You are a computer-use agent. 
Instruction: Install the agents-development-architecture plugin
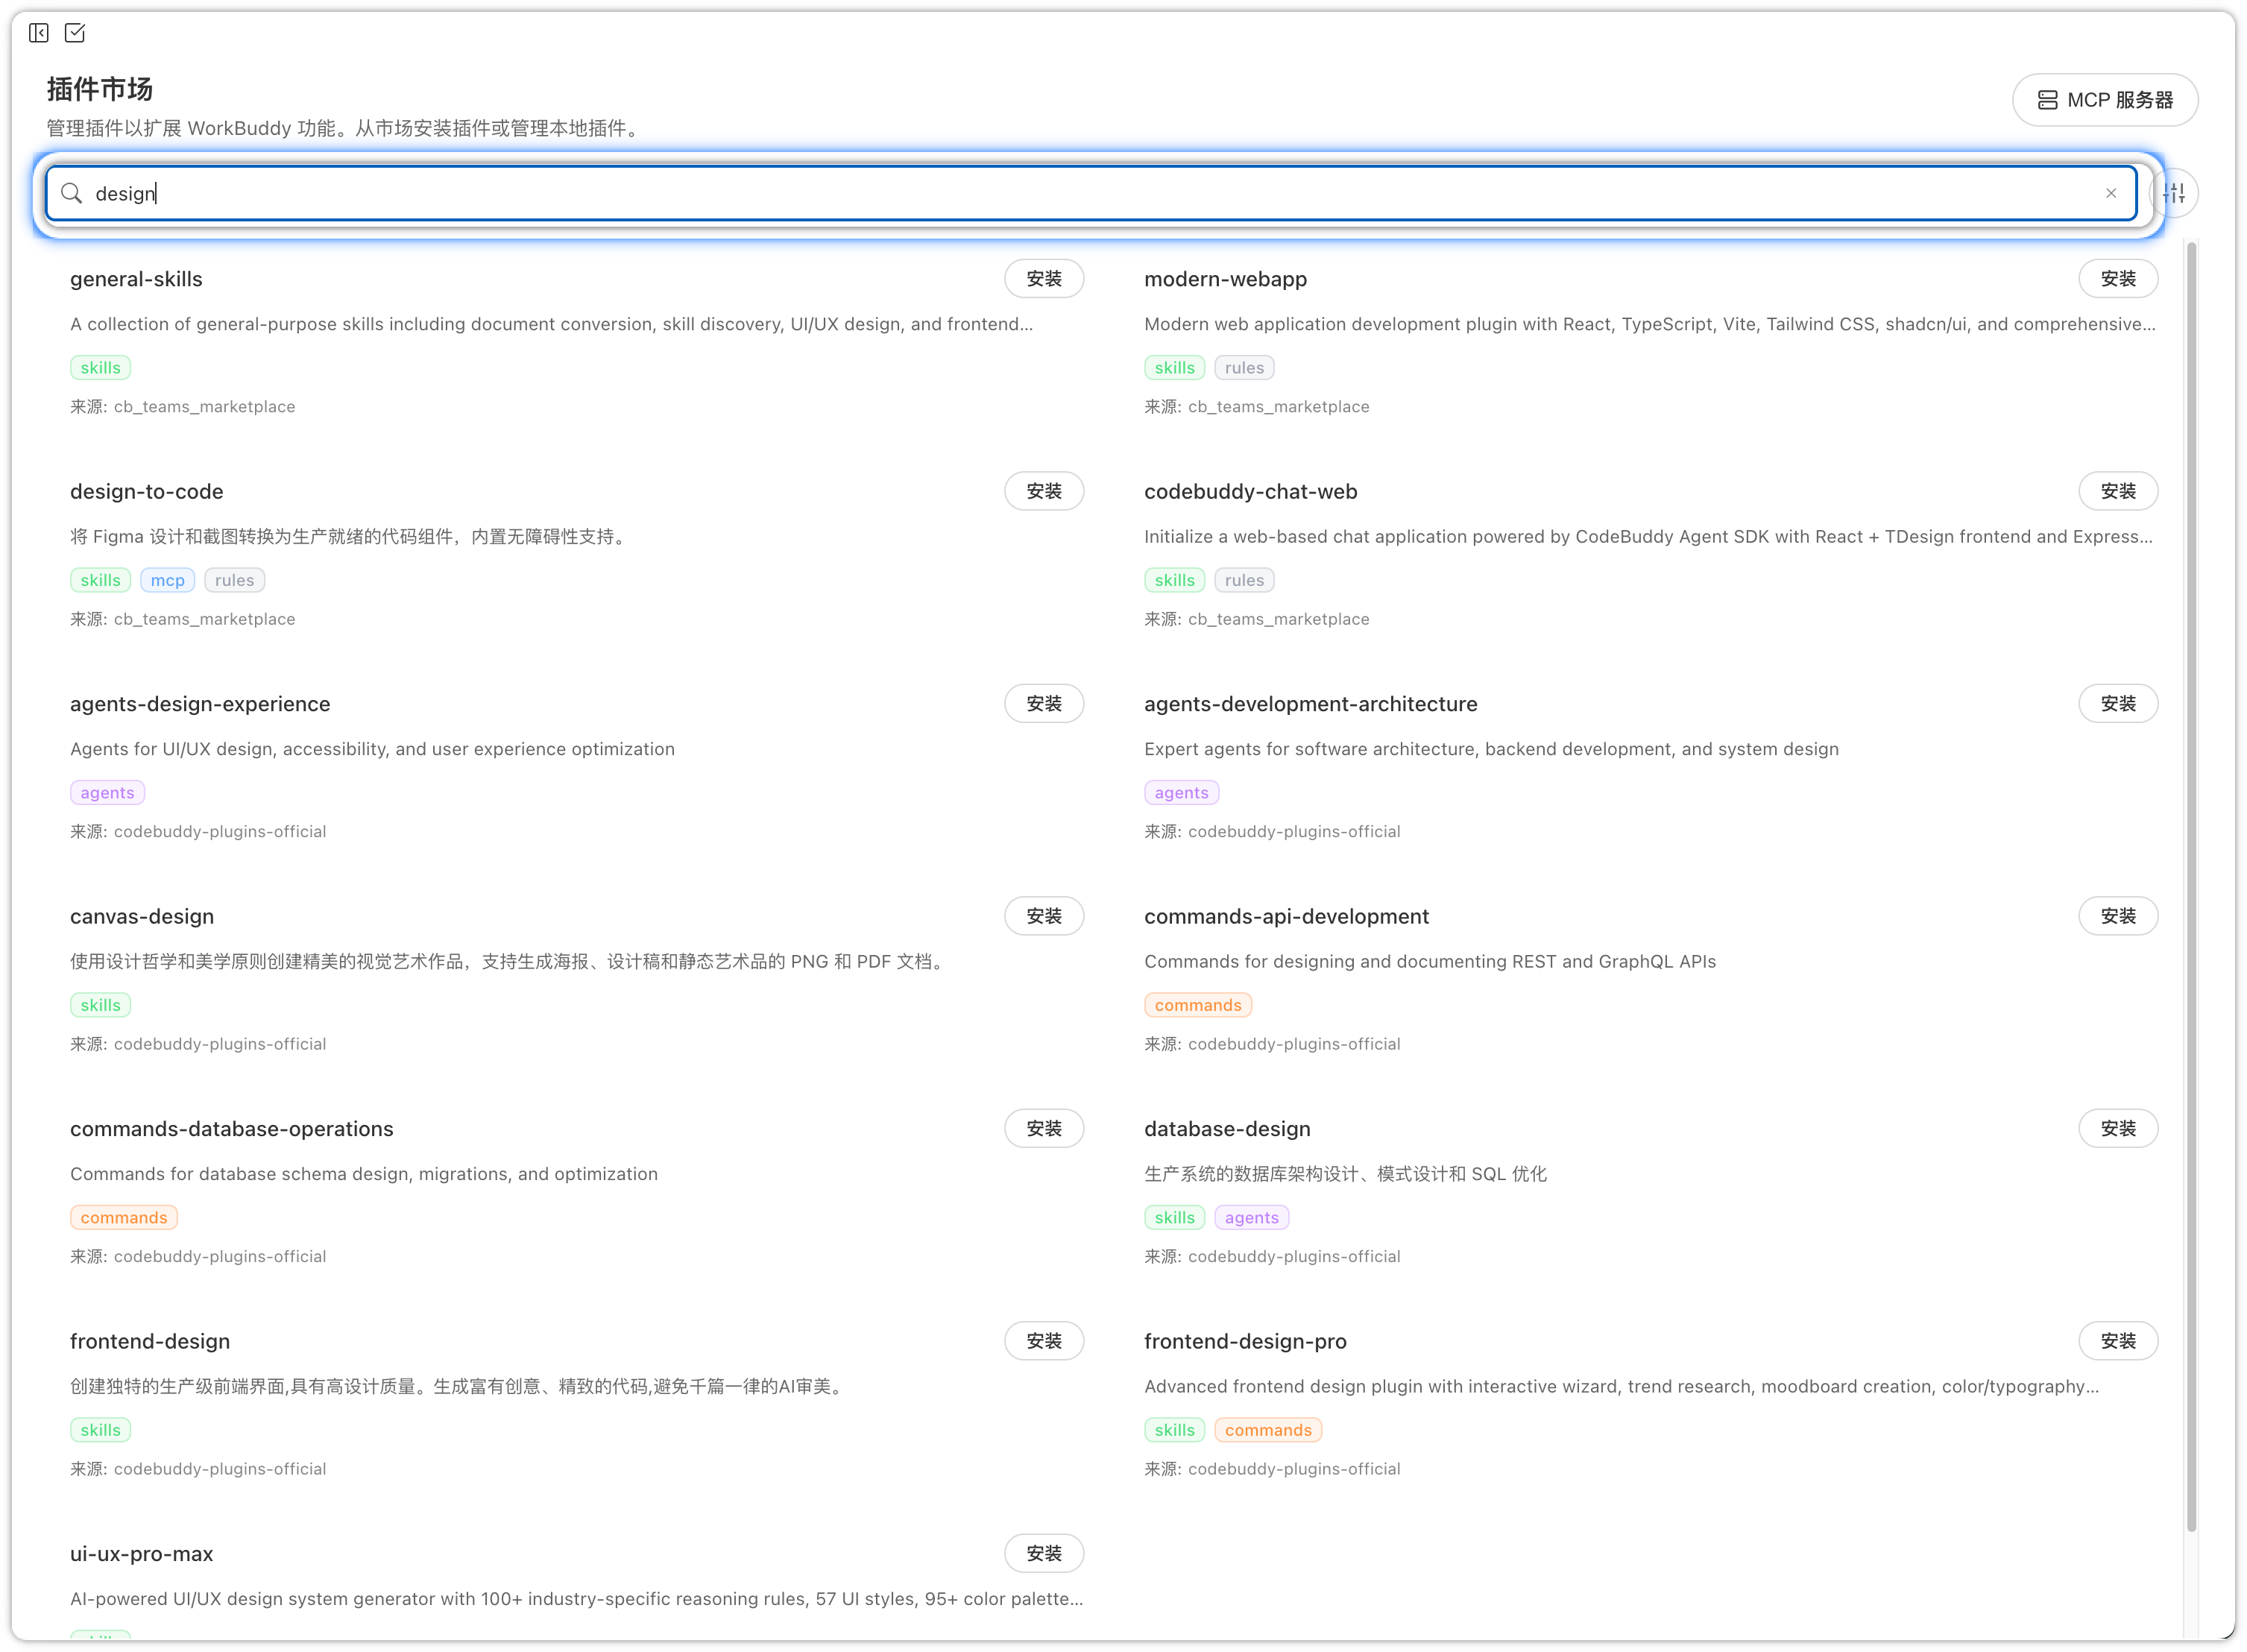pos(2117,704)
